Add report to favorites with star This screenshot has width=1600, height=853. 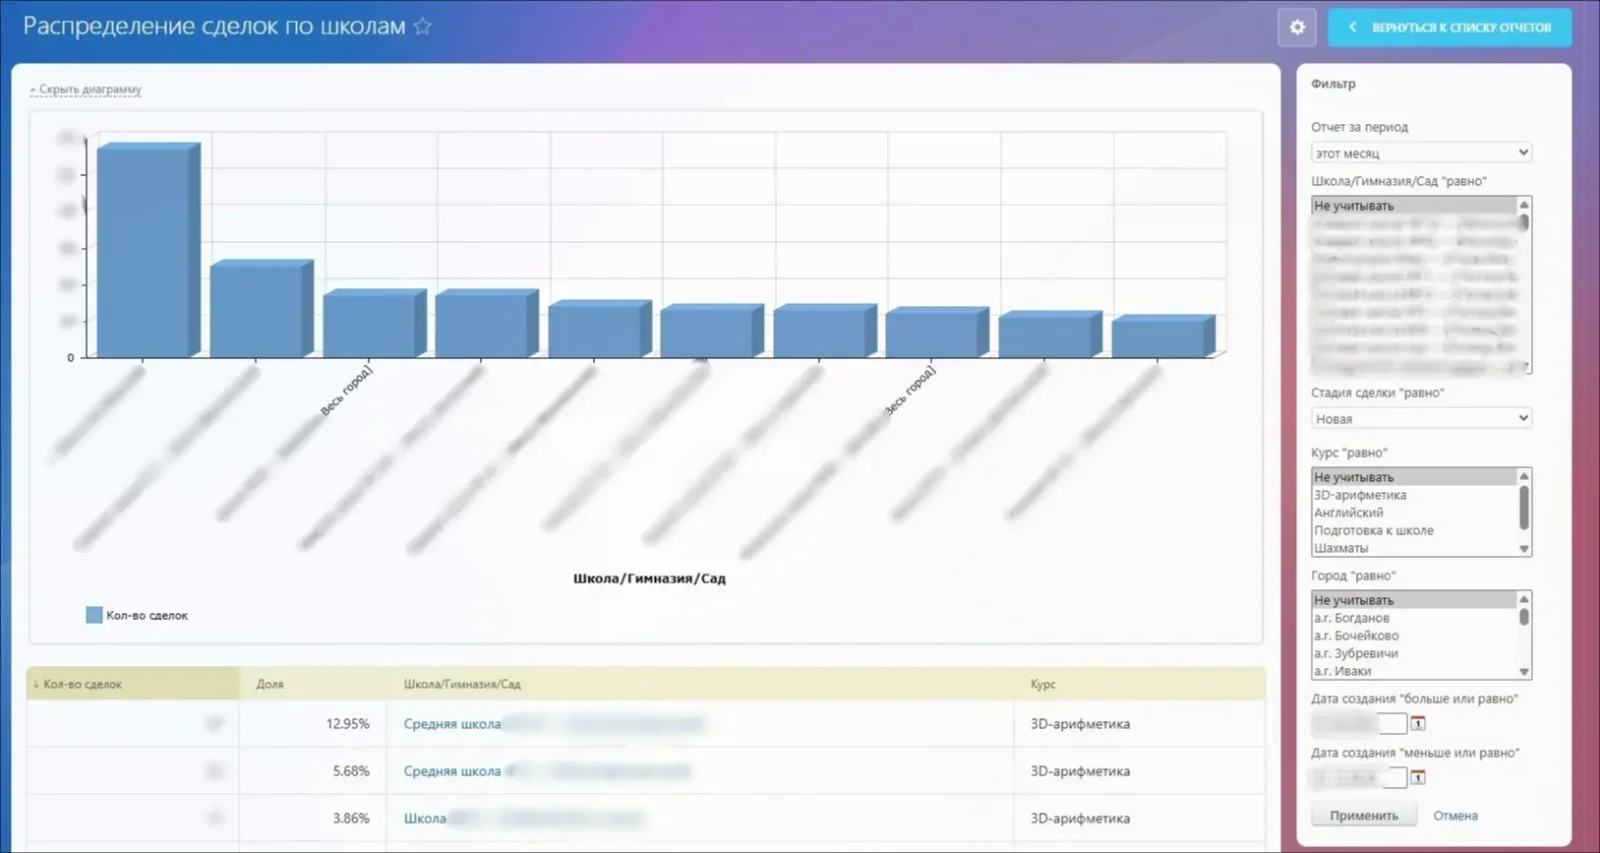click(x=423, y=26)
